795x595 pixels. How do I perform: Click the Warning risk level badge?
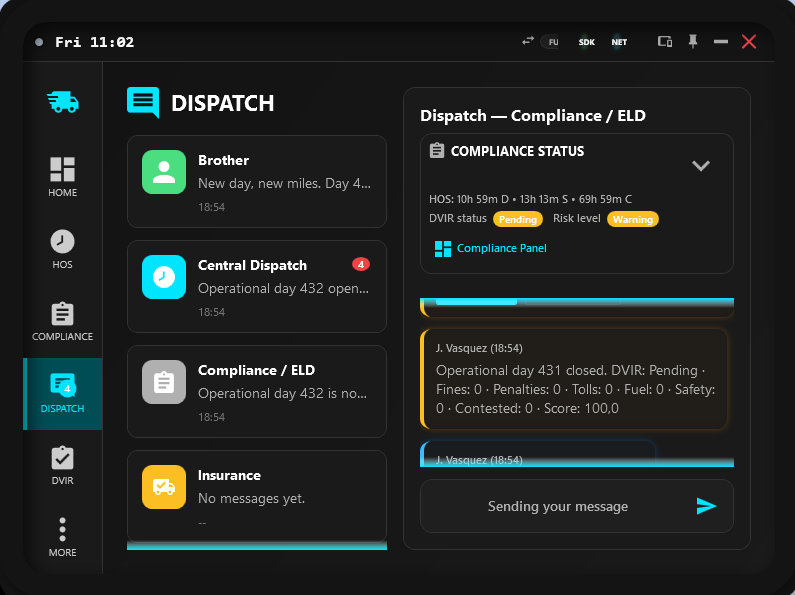(633, 219)
